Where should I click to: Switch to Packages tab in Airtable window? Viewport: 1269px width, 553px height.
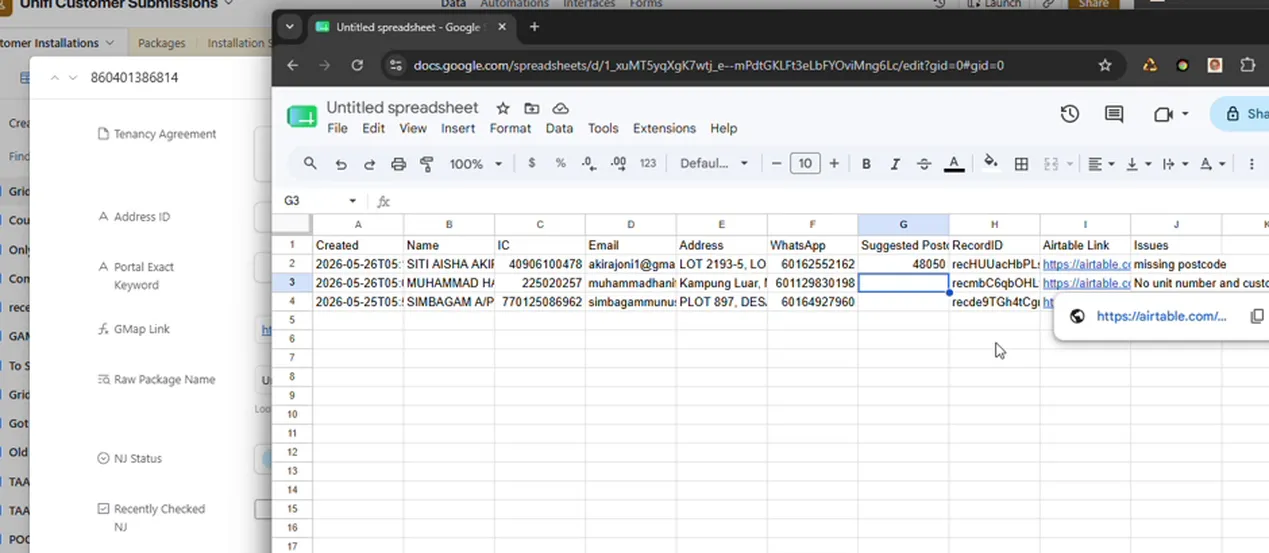(161, 43)
